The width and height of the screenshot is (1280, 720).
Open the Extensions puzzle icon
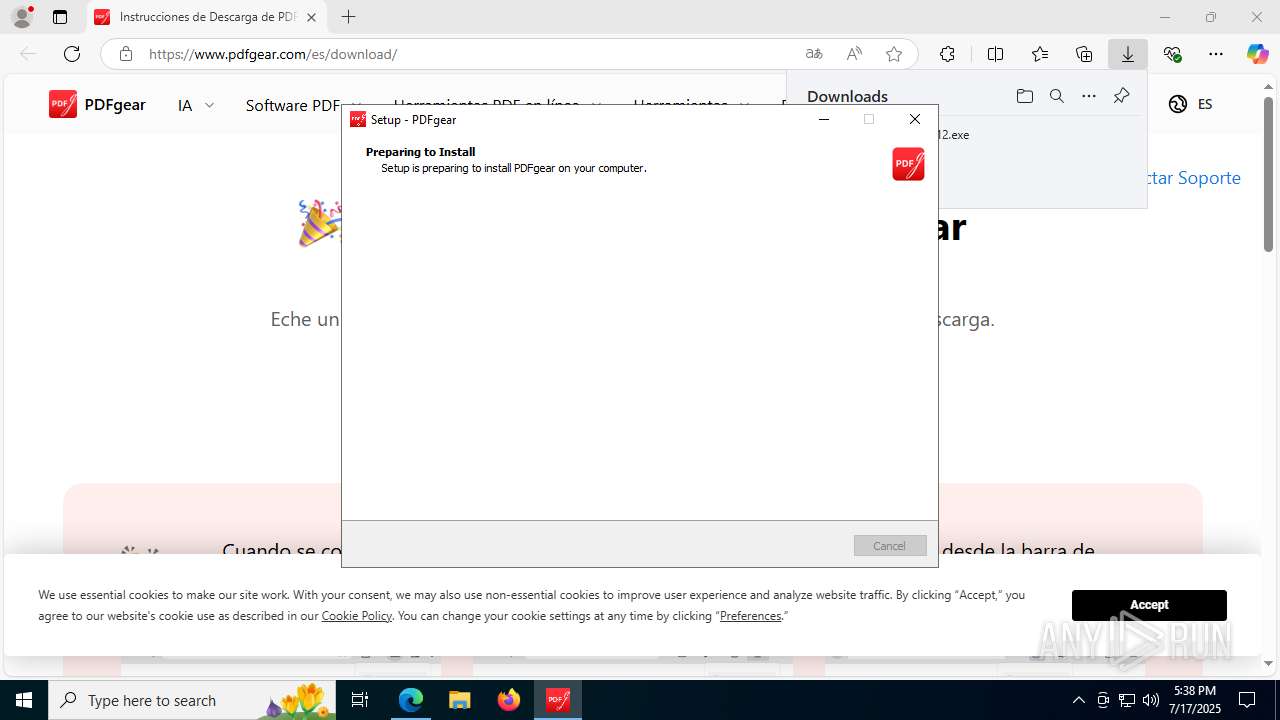[x=947, y=54]
